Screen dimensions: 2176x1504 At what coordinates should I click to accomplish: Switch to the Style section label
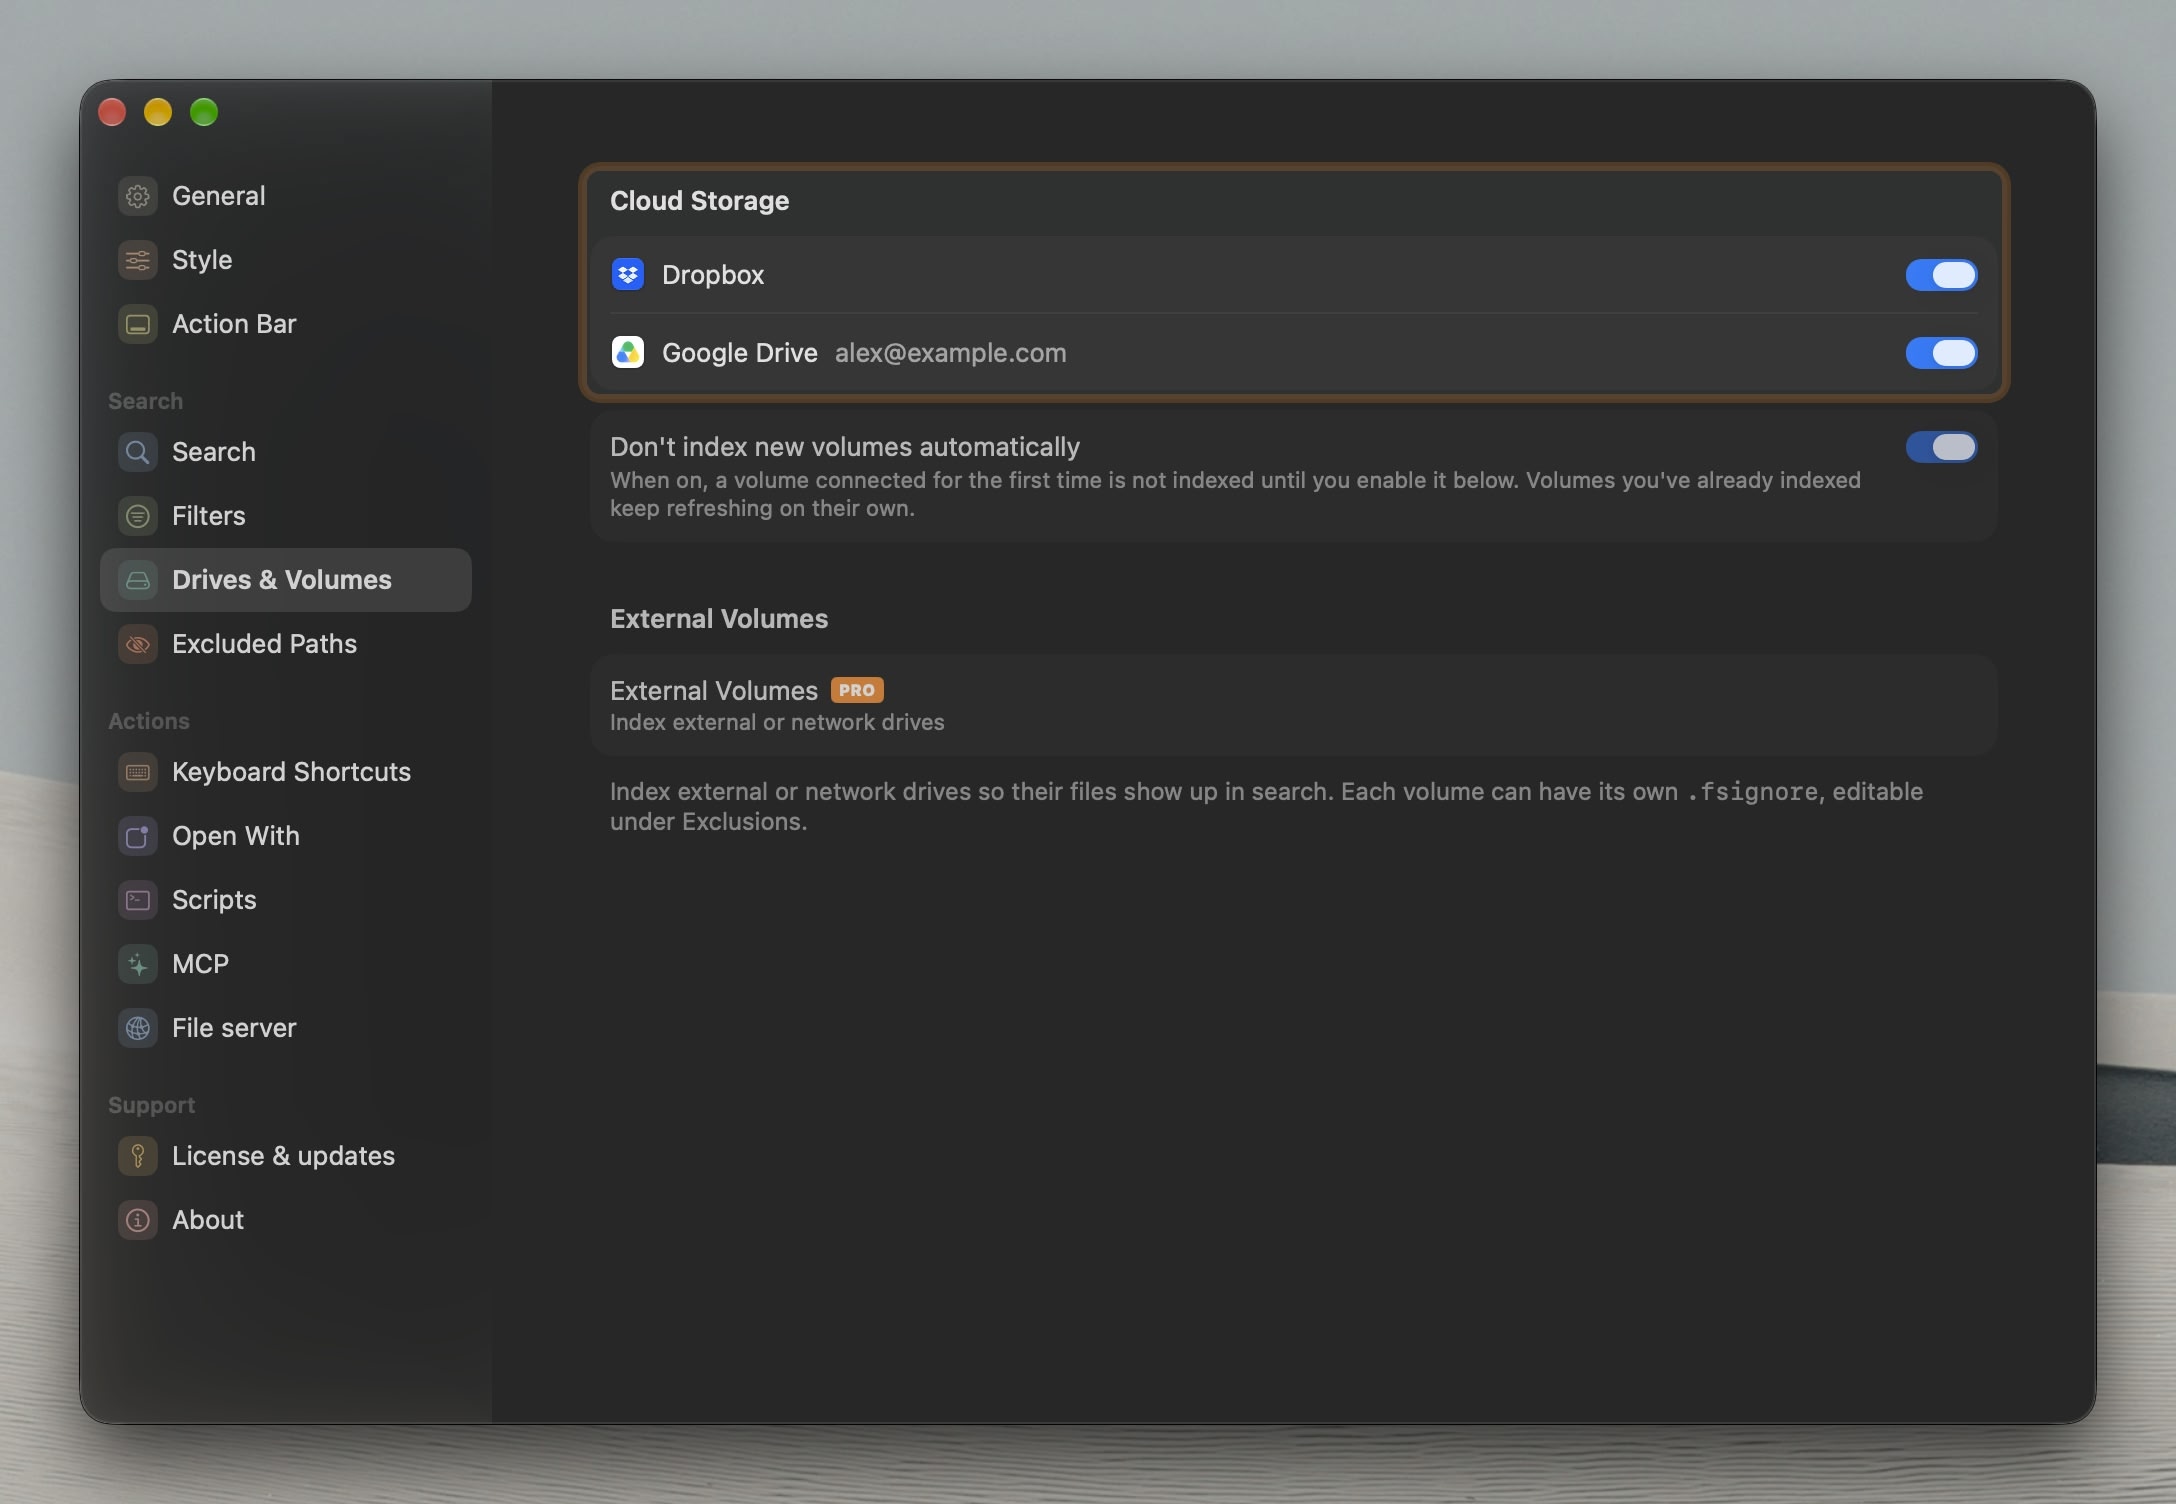tap(202, 260)
